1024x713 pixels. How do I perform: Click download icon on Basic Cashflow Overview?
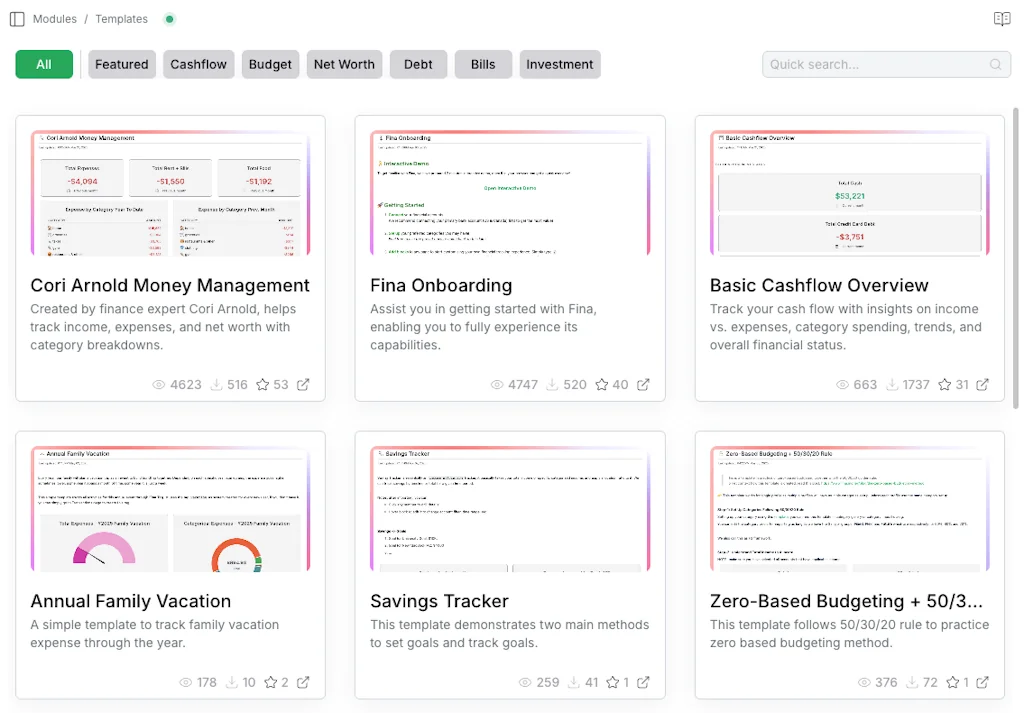[890, 384]
